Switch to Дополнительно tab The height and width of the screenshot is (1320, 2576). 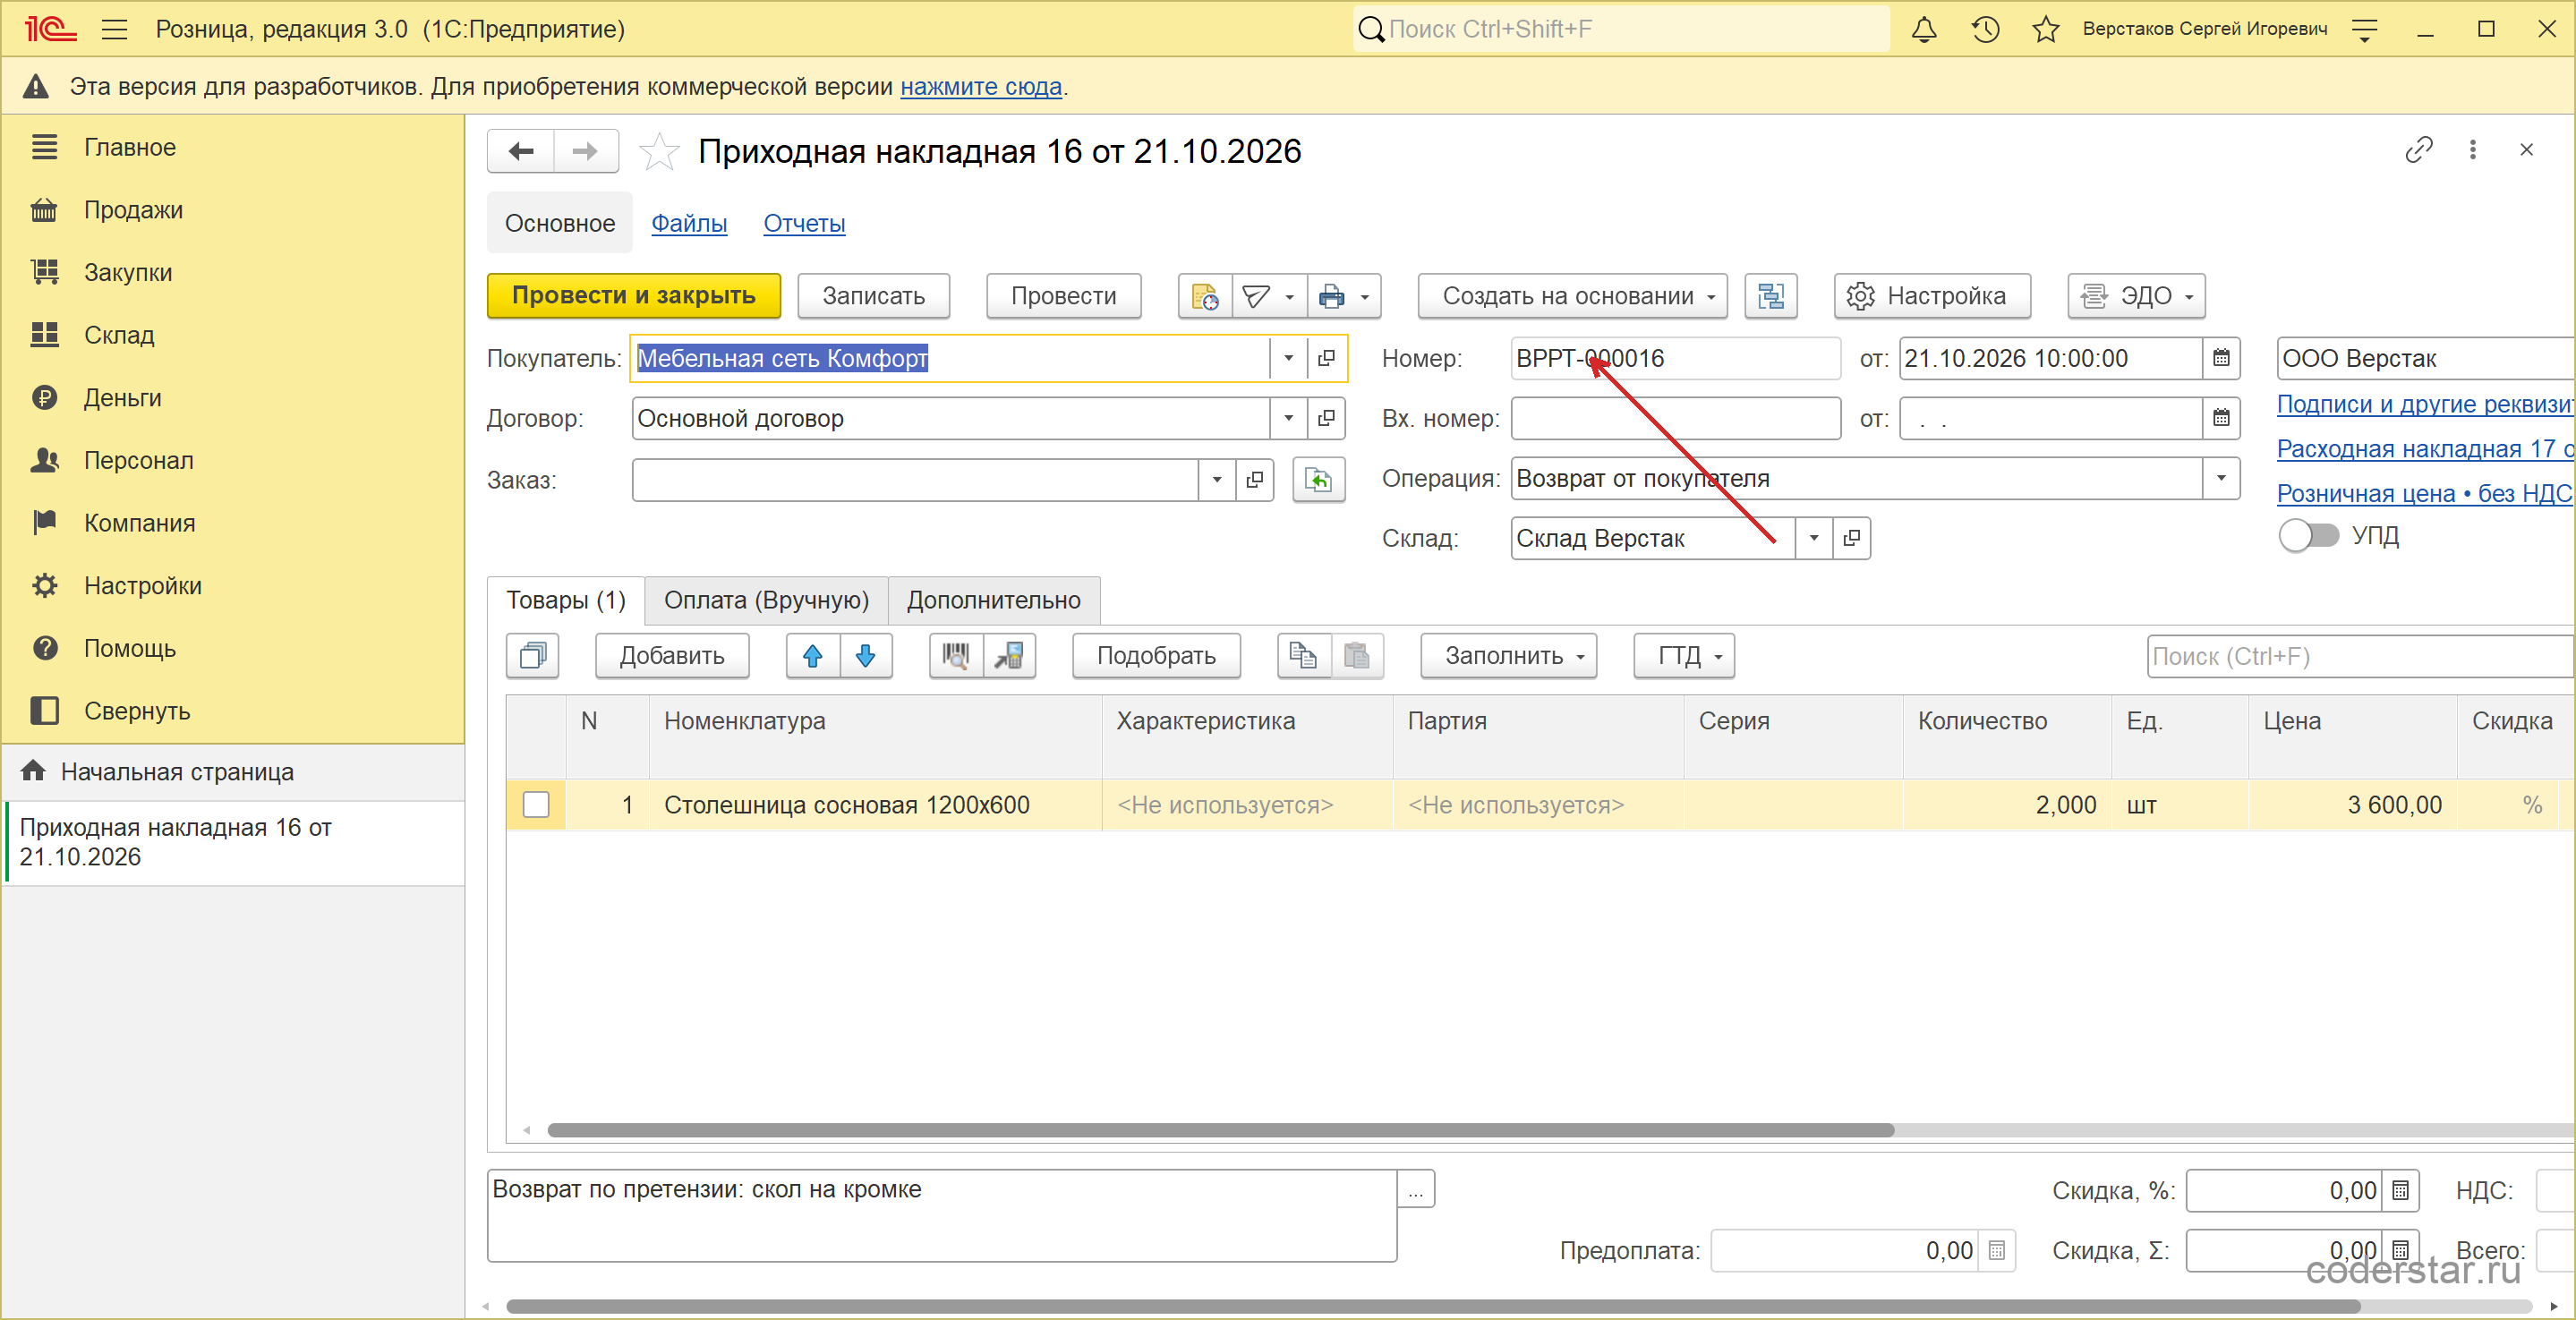point(993,600)
